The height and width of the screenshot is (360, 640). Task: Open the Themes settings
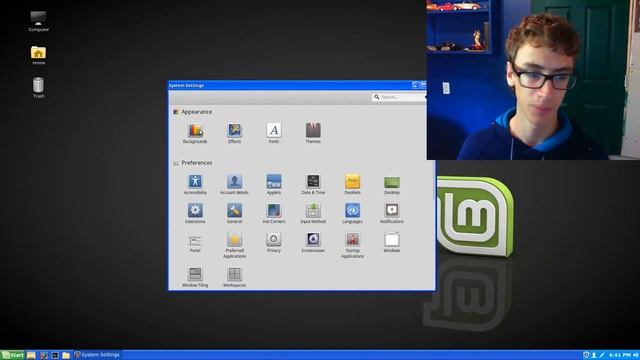(x=313, y=133)
